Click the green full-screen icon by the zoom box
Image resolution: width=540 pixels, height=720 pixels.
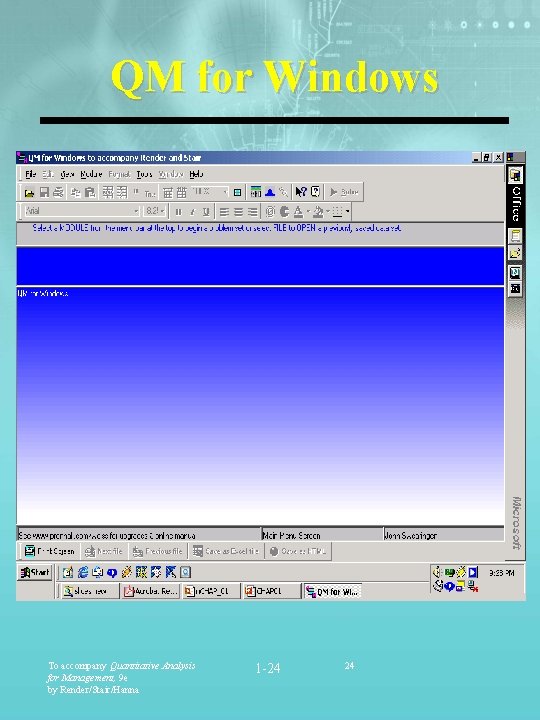coord(237,192)
